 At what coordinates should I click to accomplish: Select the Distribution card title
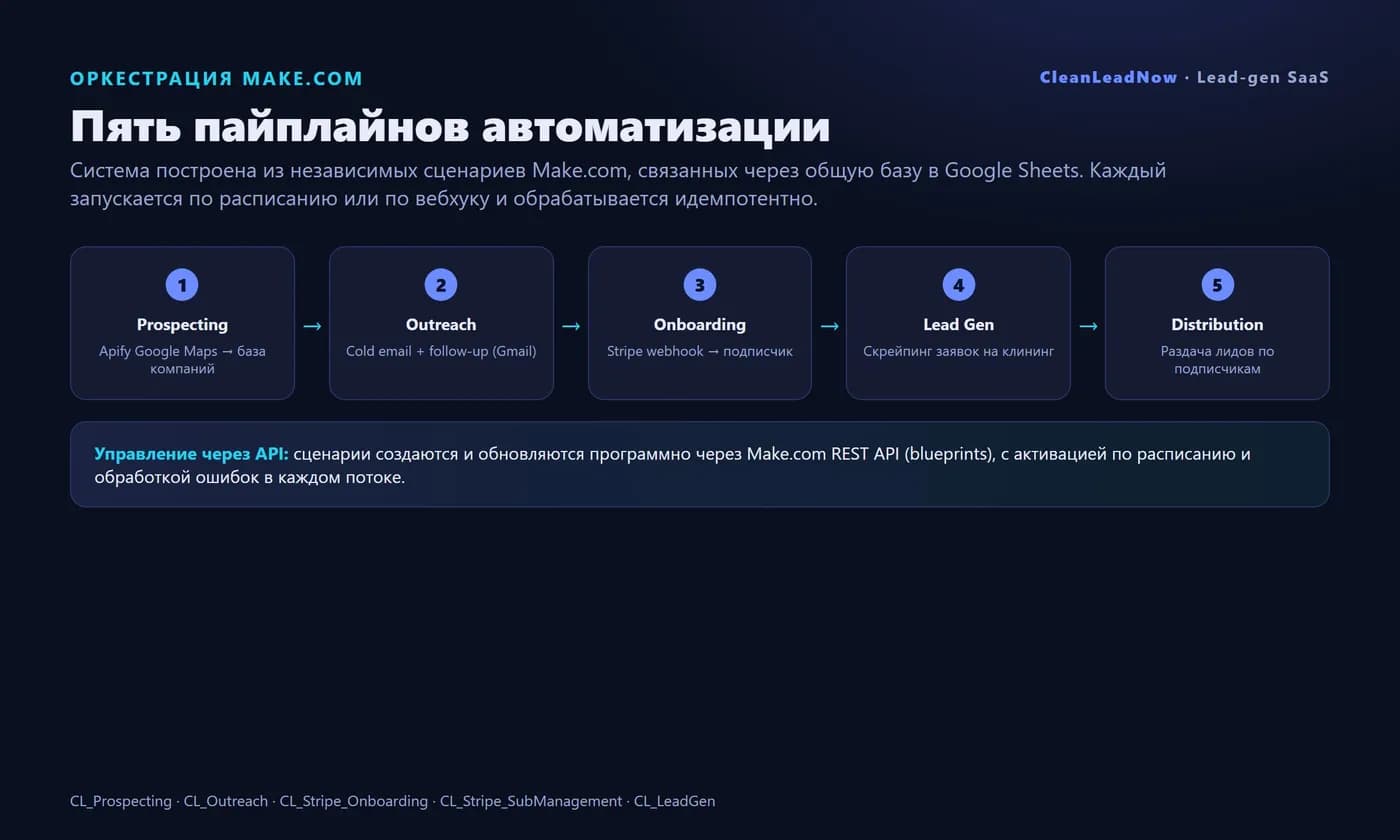(x=1217, y=325)
